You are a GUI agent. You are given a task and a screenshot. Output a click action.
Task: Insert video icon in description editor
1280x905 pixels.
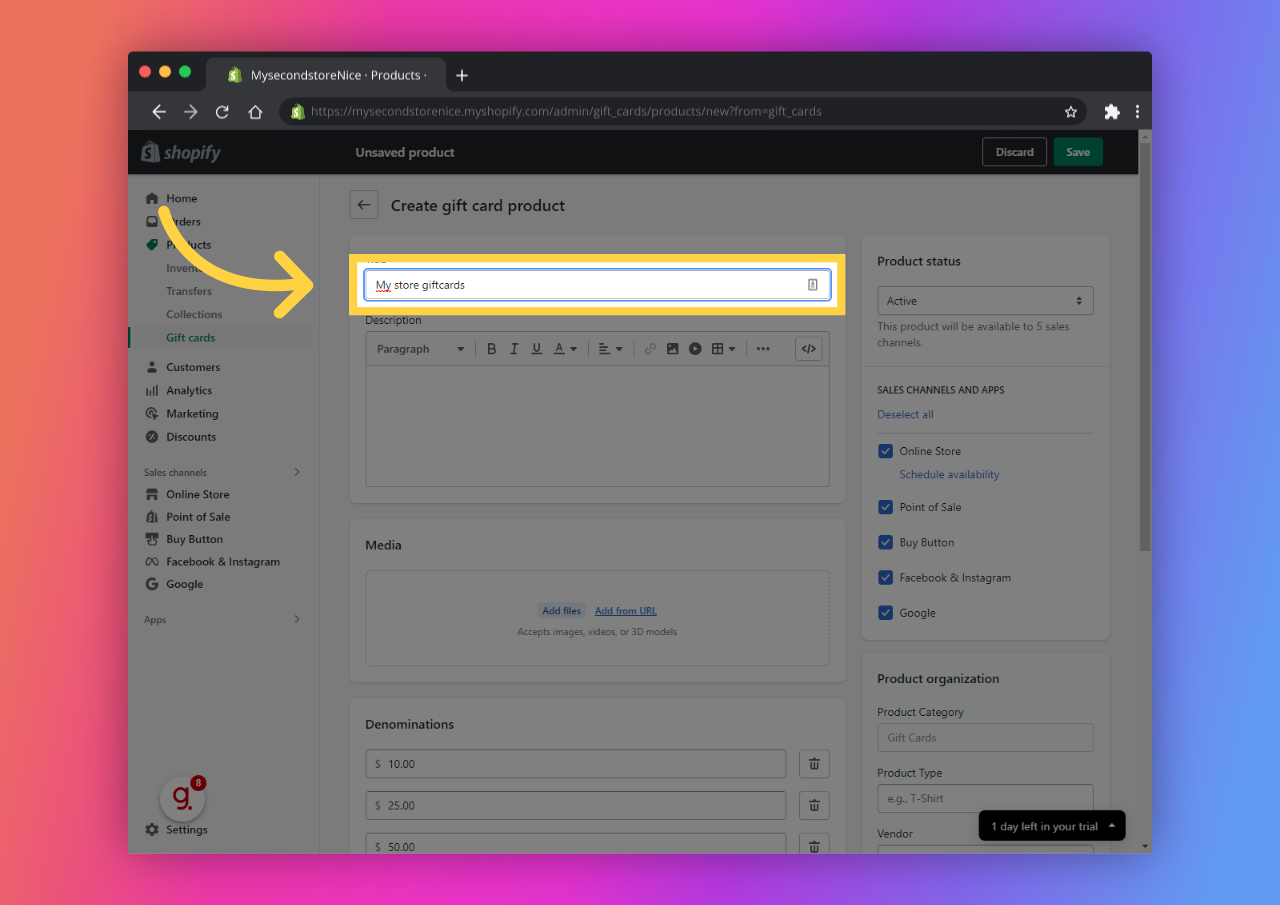pyautogui.click(x=695, y=349)
